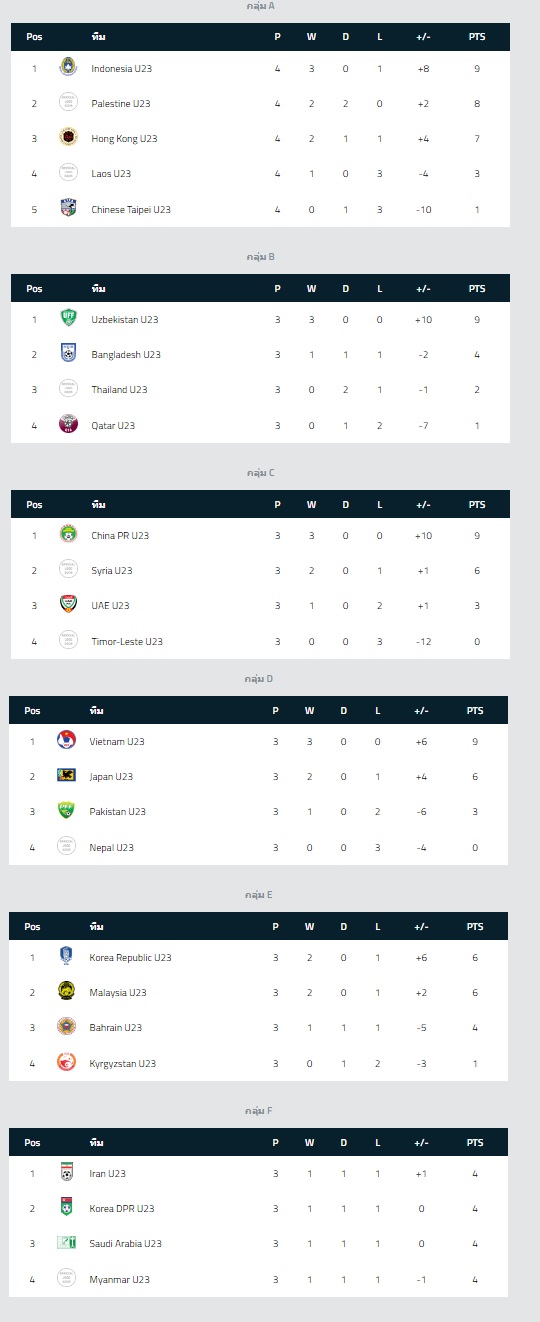Click the Vietnam U23 team crest
Image resolution: width=540 pixels, height=1322 pixels.
(x=66, y=741)
